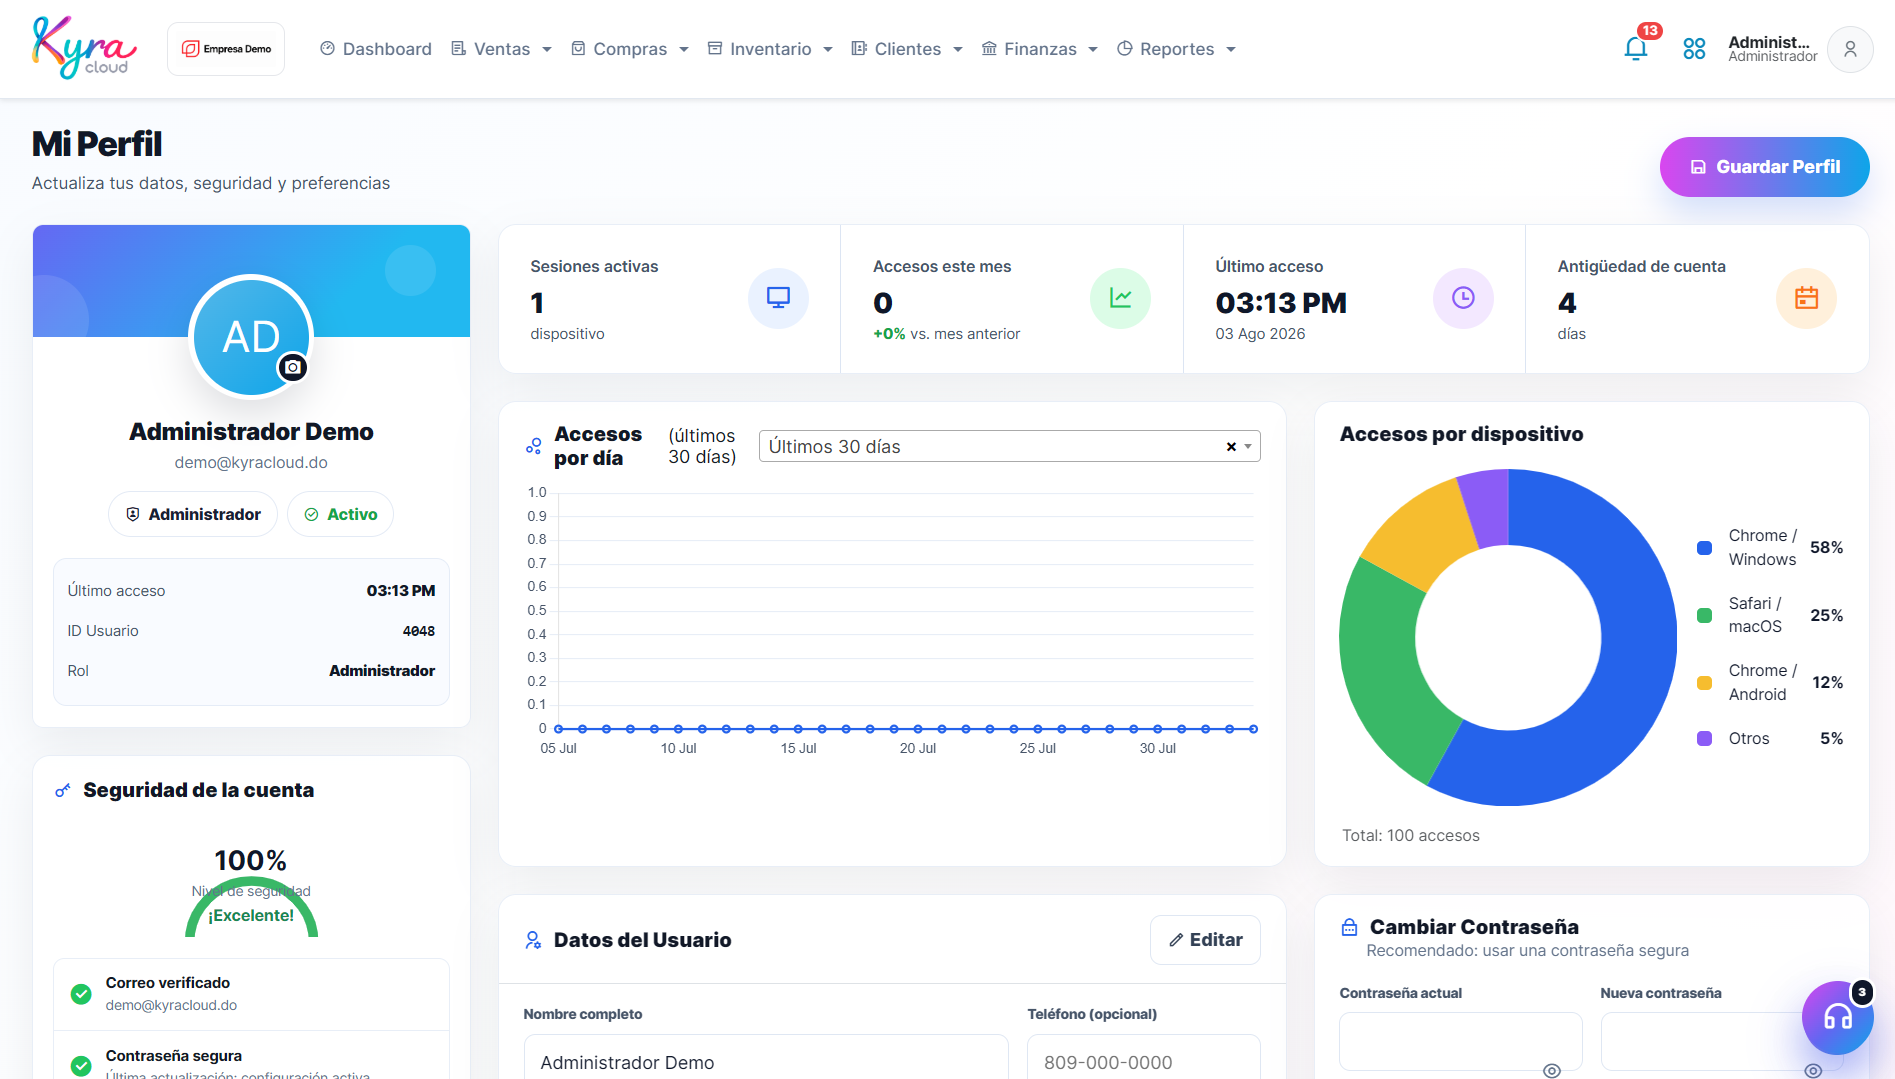1895x1079 pixels.
Task: Clear the Últimos 30 días selection
Action: (x=1231, y=447)
